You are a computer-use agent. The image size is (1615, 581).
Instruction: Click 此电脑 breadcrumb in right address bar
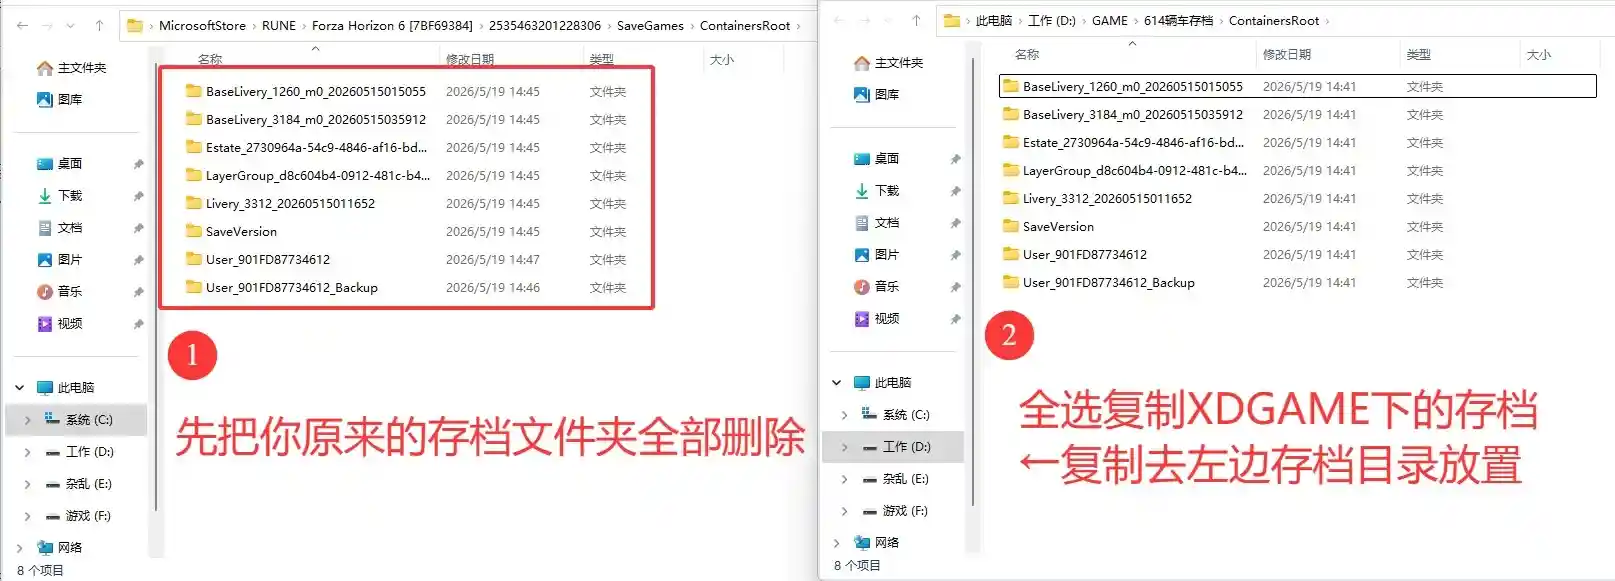[x=994, y=20]
